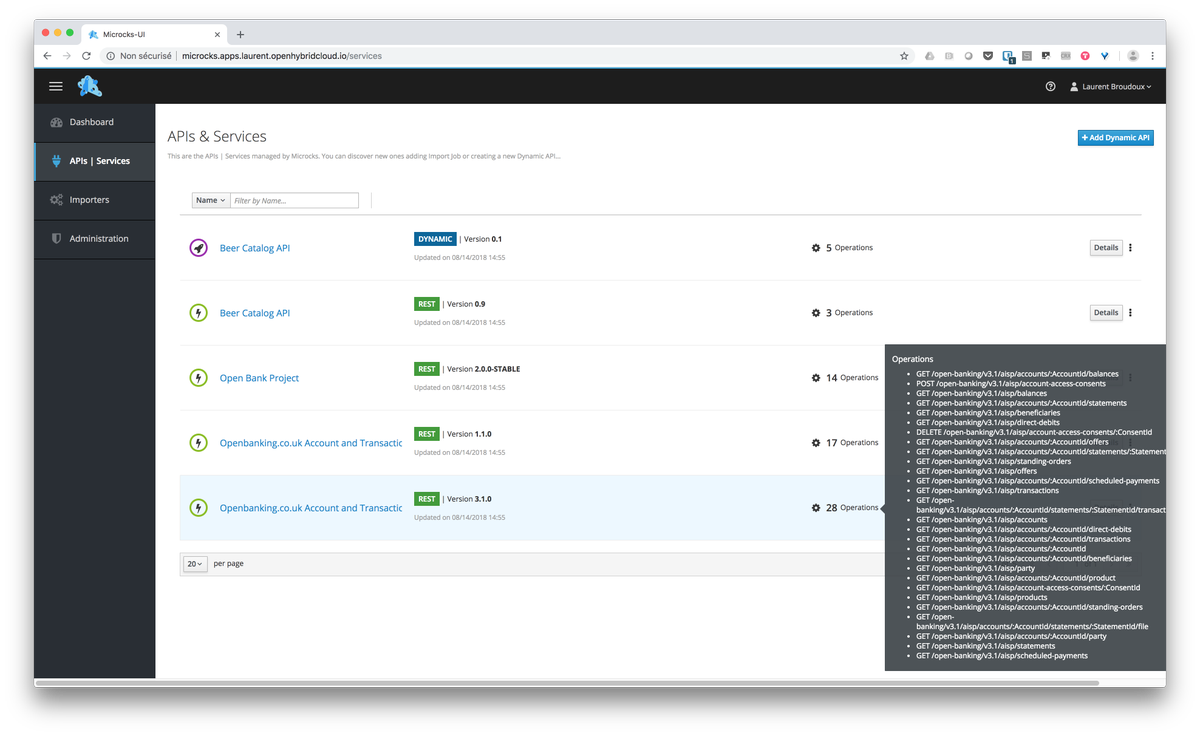
Task: Click the address bar URL
Action: coord(281,56)
